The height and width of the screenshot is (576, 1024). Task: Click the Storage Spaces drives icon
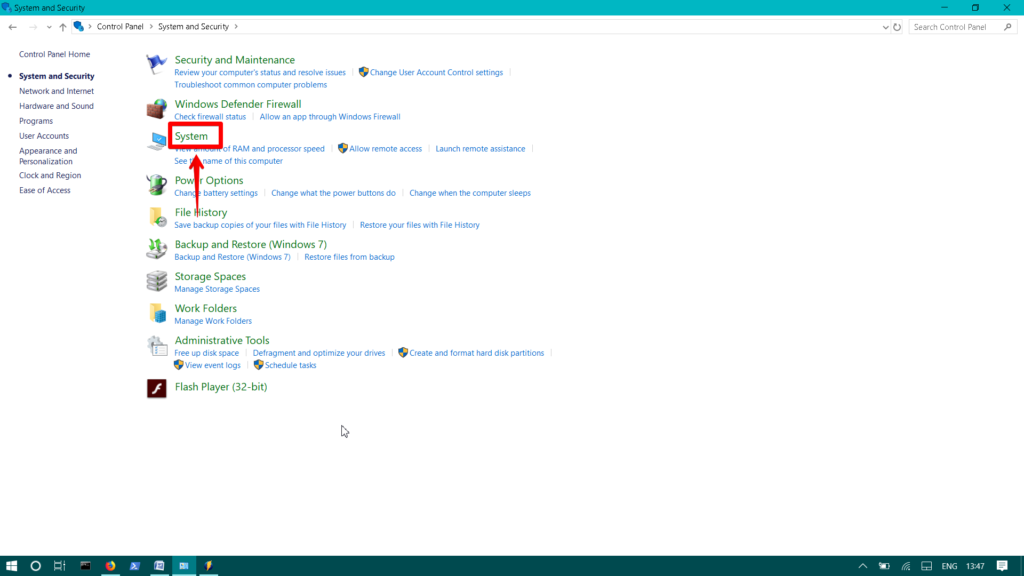pyautogui.click(x=156, y=281)
